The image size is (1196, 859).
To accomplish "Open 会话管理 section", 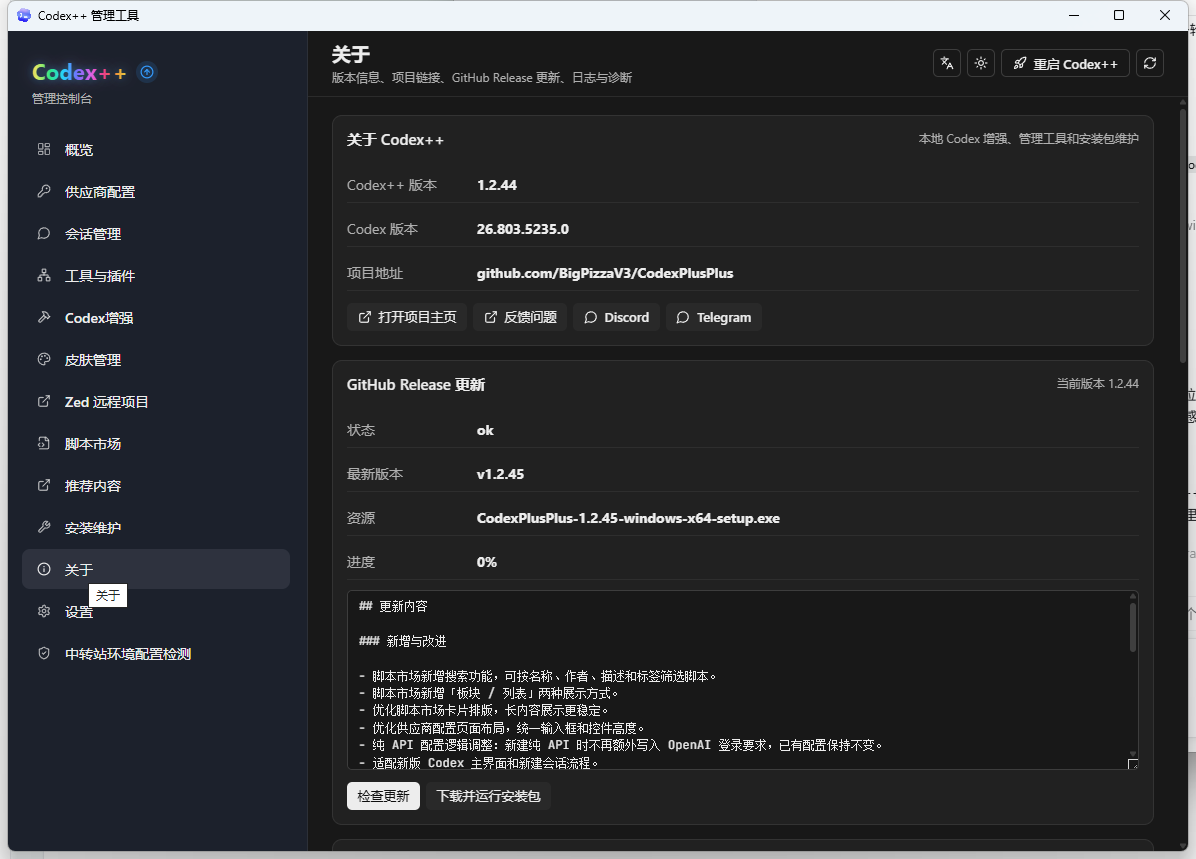I will click(x=156, y=233).
